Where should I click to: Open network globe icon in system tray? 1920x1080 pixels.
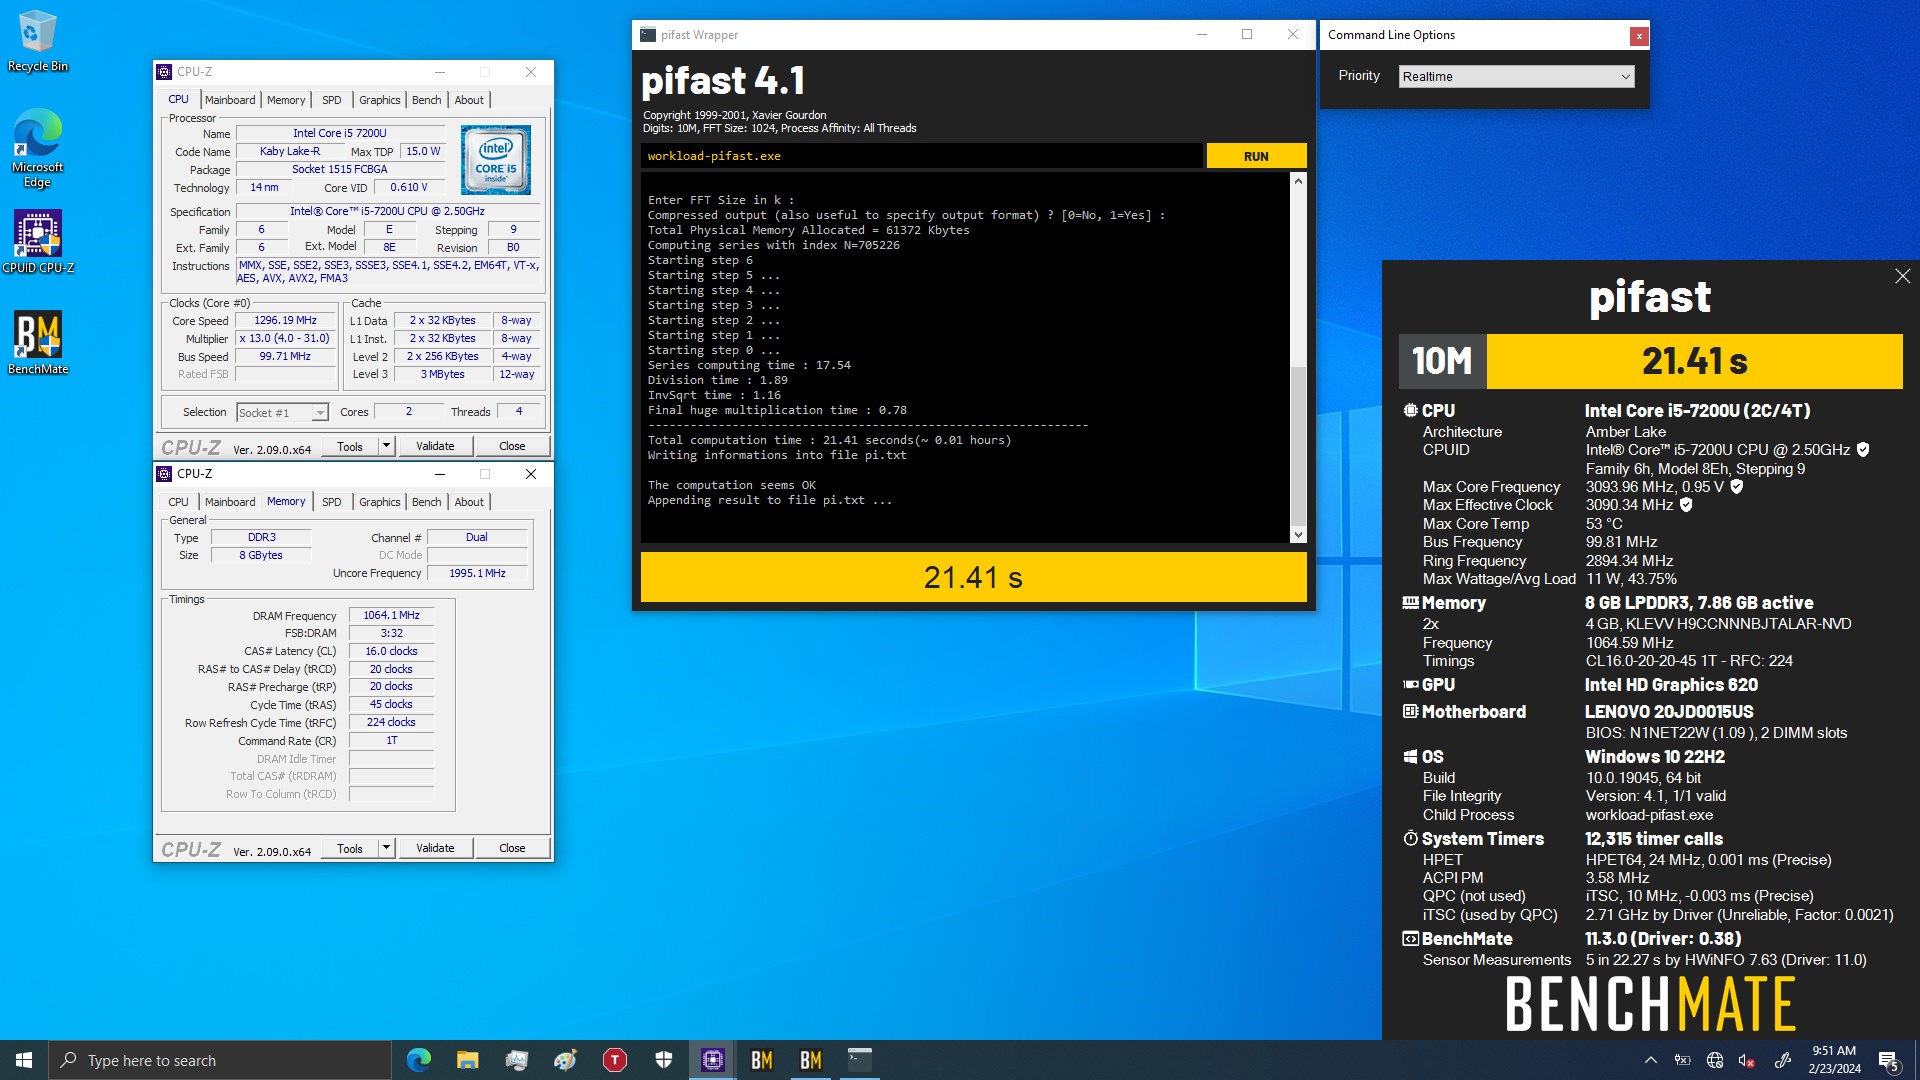1714,1060
